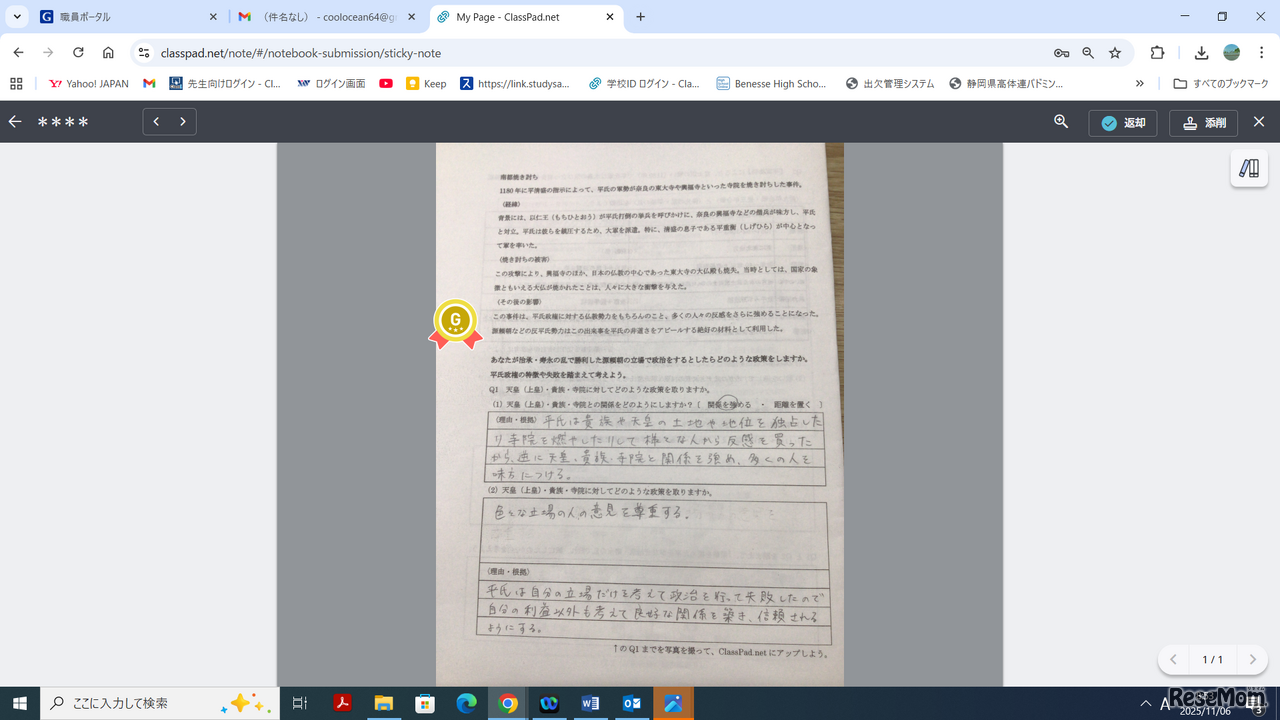Screen dimensions: 1280x720
Task: Click the back arrow next to the masked student name
Action: [x=15, y=121]
